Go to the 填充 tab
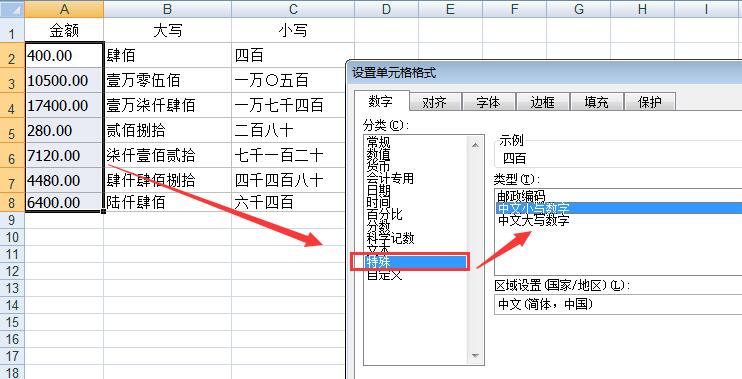 pyautogui.click(x=596, y=102)
